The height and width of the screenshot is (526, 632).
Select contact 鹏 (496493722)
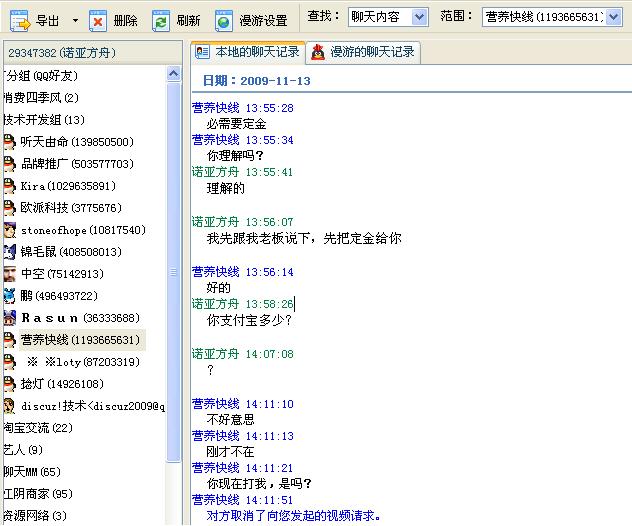pyautogui.click(x=59, y=296)
